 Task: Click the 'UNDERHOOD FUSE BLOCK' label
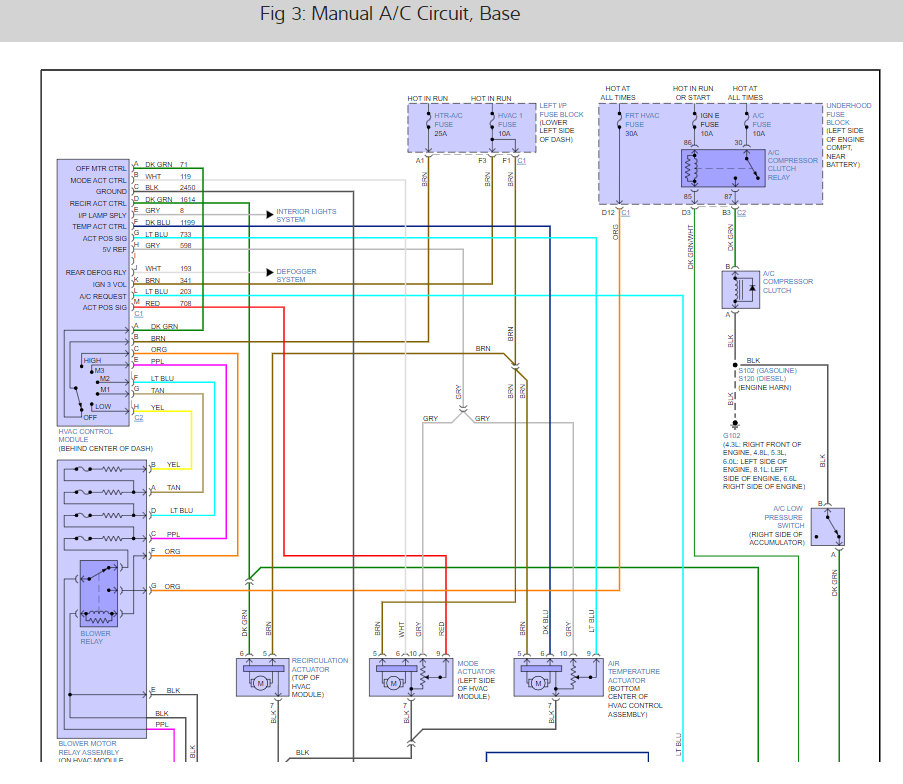[849, 114]
